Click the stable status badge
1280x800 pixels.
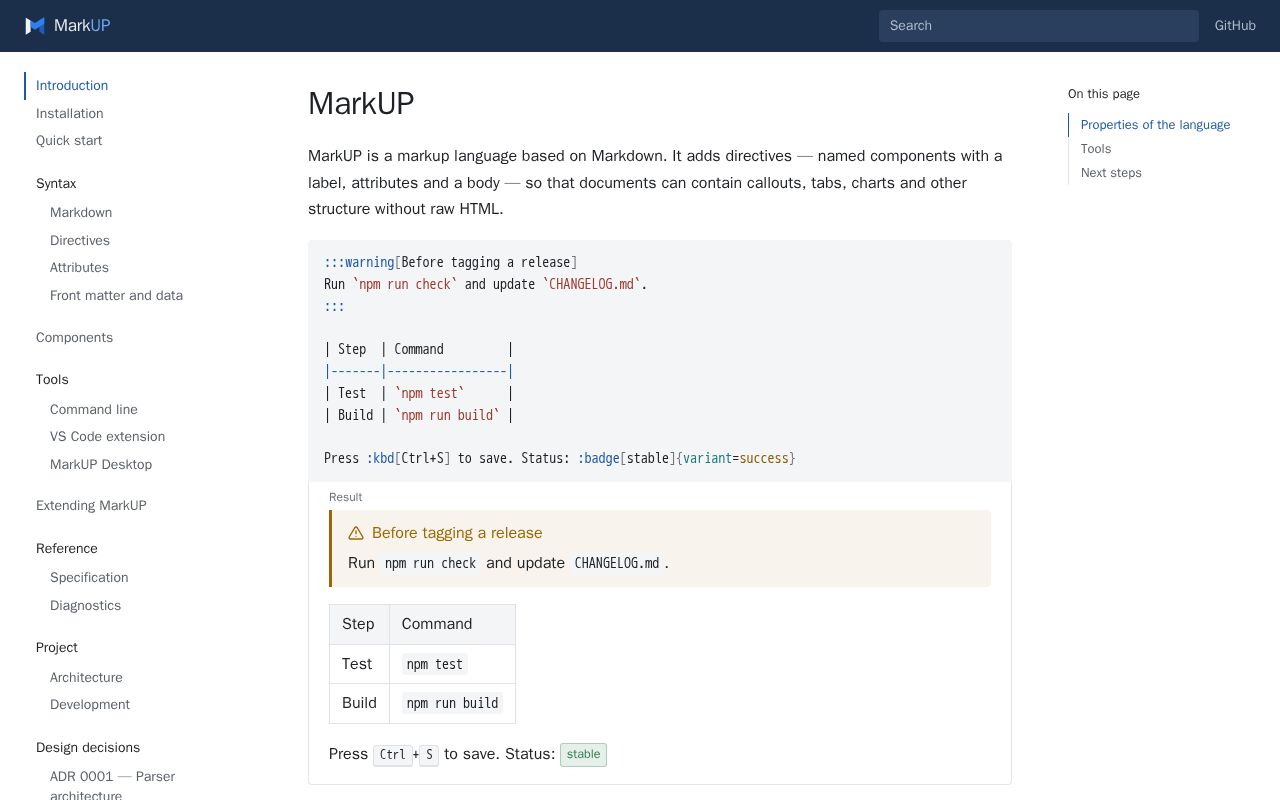click(583, 755)
